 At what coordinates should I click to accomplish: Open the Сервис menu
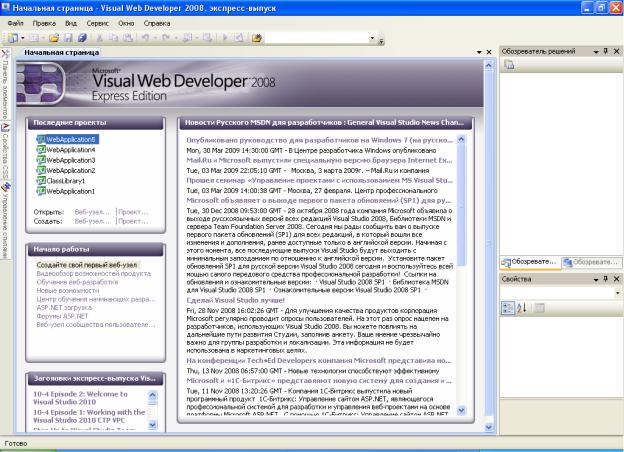pyautogui.click(x=97, y=23)
